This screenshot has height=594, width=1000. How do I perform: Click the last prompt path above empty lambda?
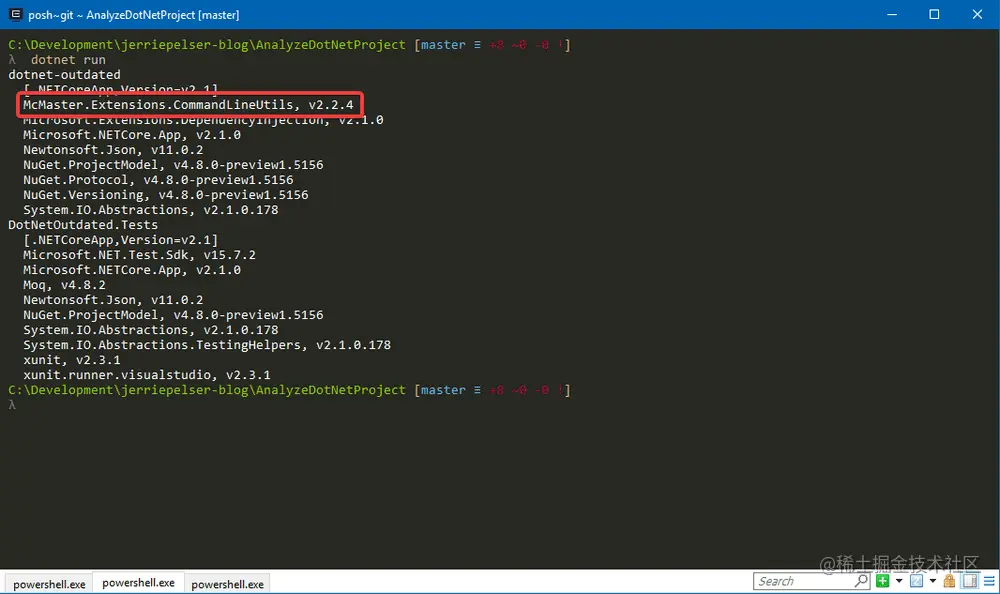[207, 390]
